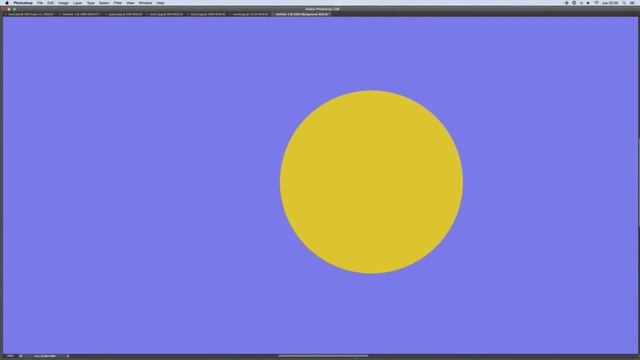Image resolution: width=640 pixels, height=360 pixels.
Task: Open the Window menu
Action: click(x=145, y=3)
